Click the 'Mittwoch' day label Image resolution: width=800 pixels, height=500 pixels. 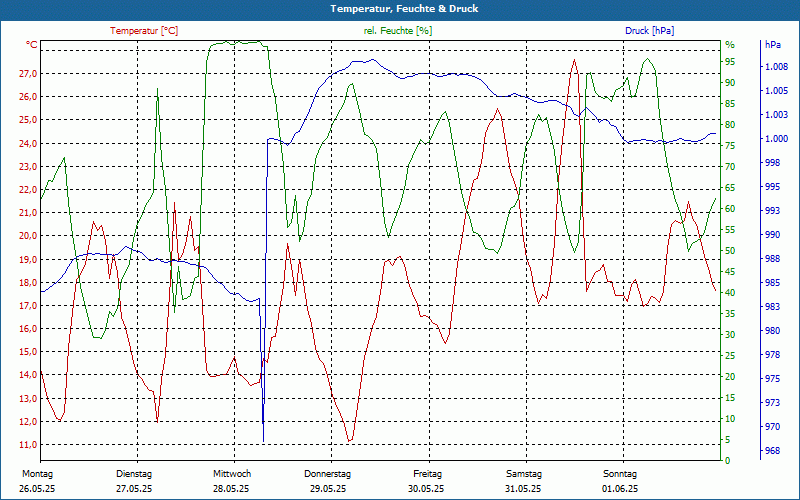232,474
